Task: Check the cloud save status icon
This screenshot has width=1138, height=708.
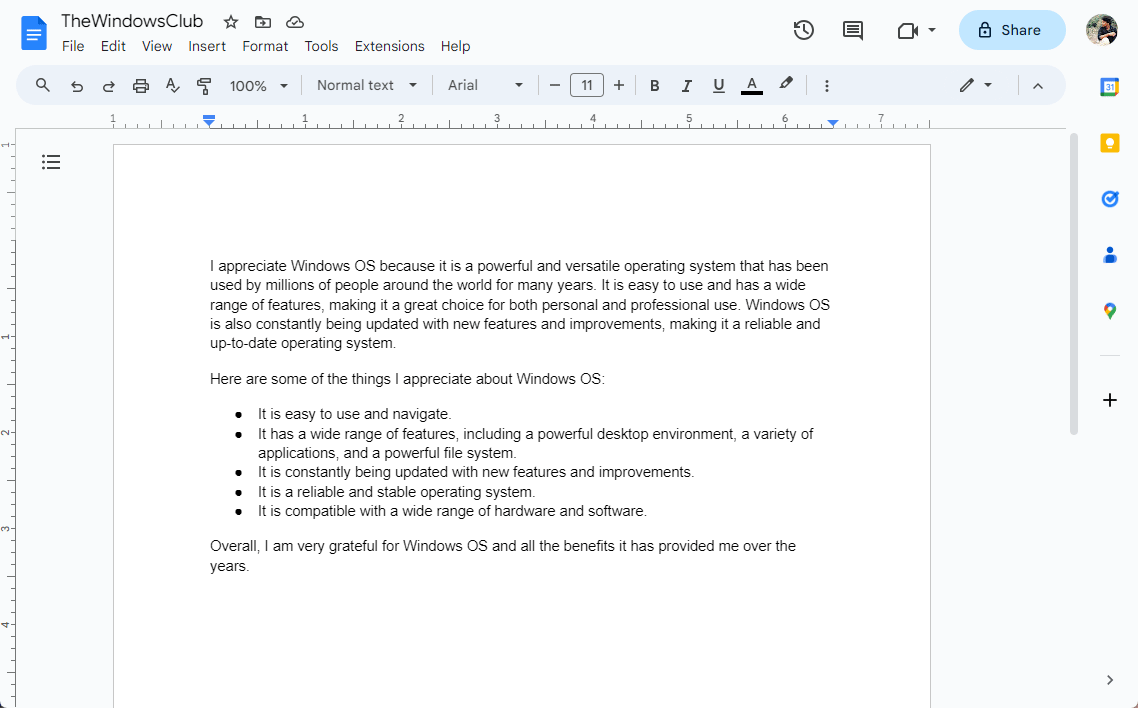Action: 295,22
